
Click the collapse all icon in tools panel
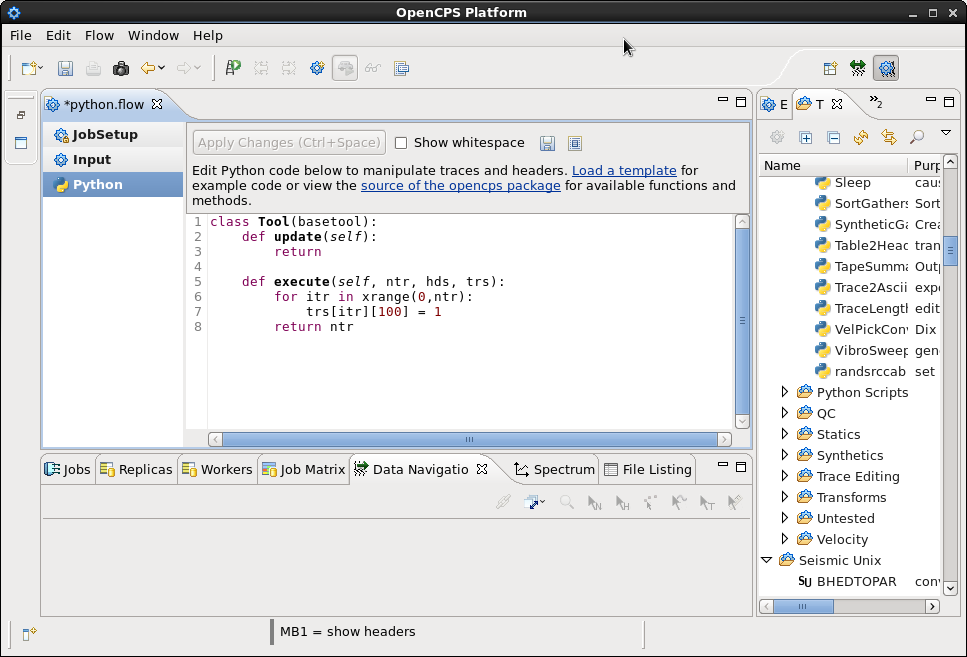tap(833, 137)
